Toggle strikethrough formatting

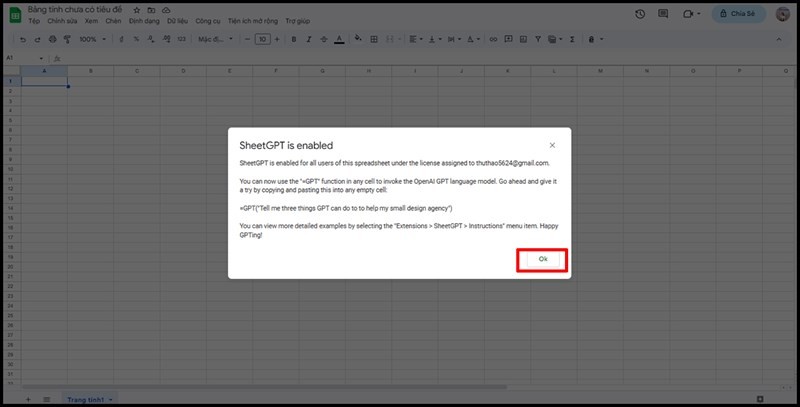coord(324,39)
